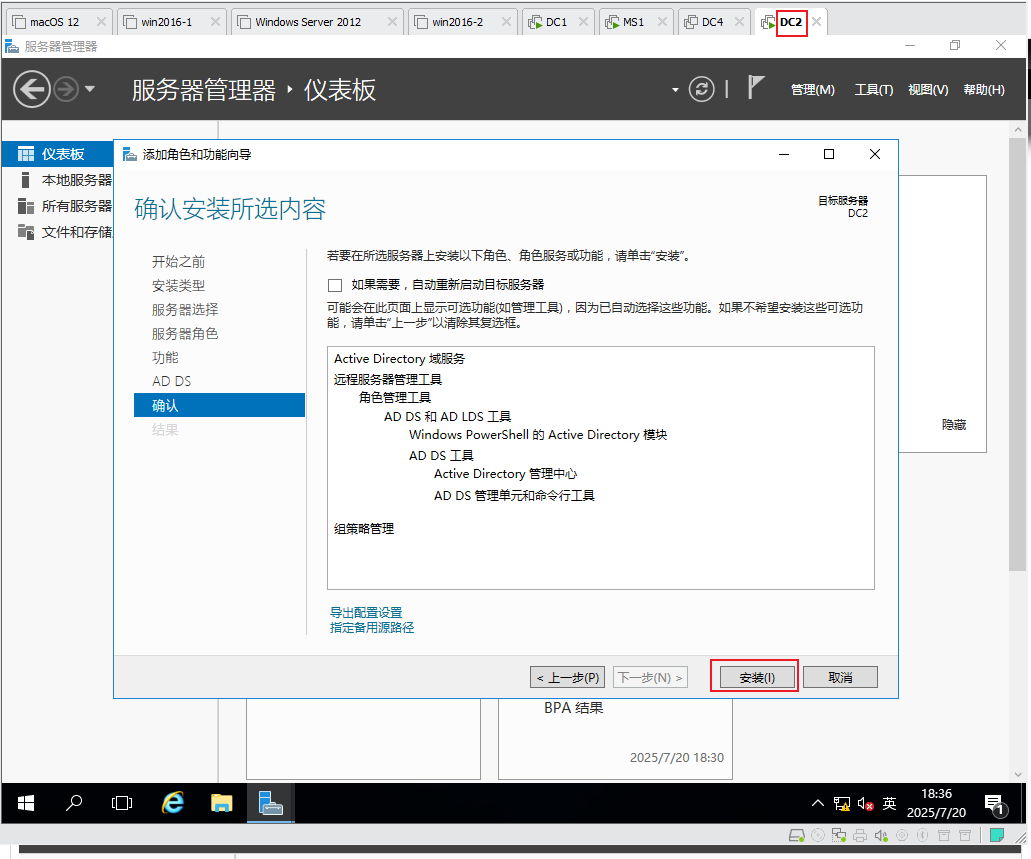Click VMware Bluetooth device status icon
Image resolution: width=1031 pixels, height=859 pixels.
pyautogui.click(x=923, y=835)
